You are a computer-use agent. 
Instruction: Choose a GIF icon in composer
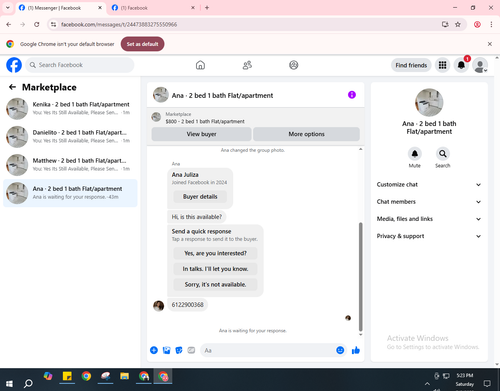pos(191,350)
